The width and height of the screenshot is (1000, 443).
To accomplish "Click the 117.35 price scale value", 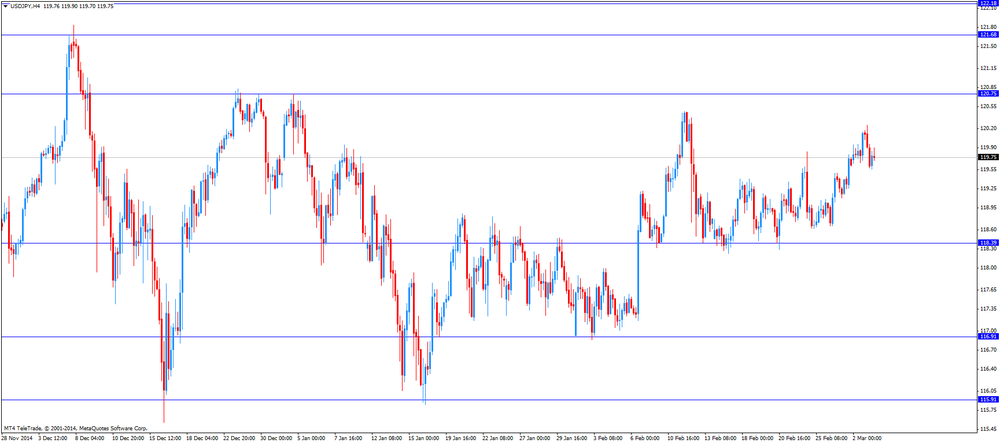I will [x=988, y=309].
